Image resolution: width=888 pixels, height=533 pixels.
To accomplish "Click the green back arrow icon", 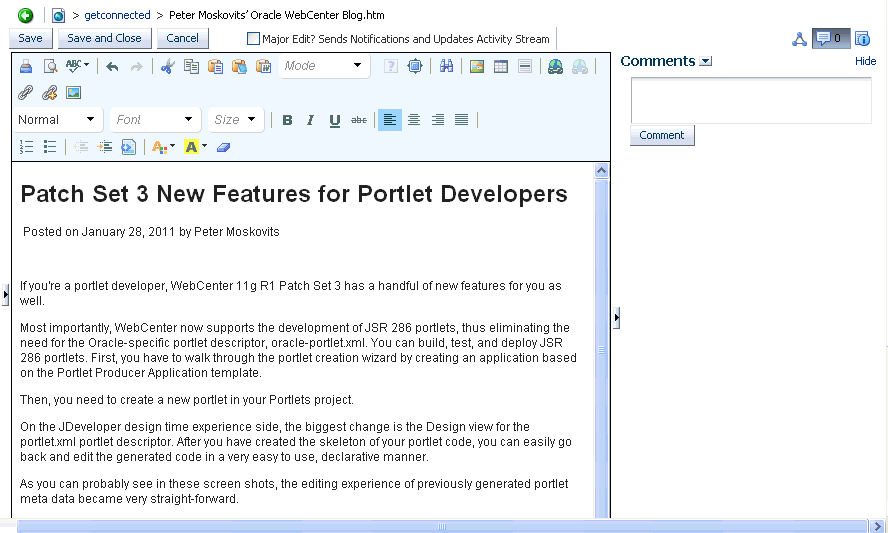I will [x=25, y=15].
